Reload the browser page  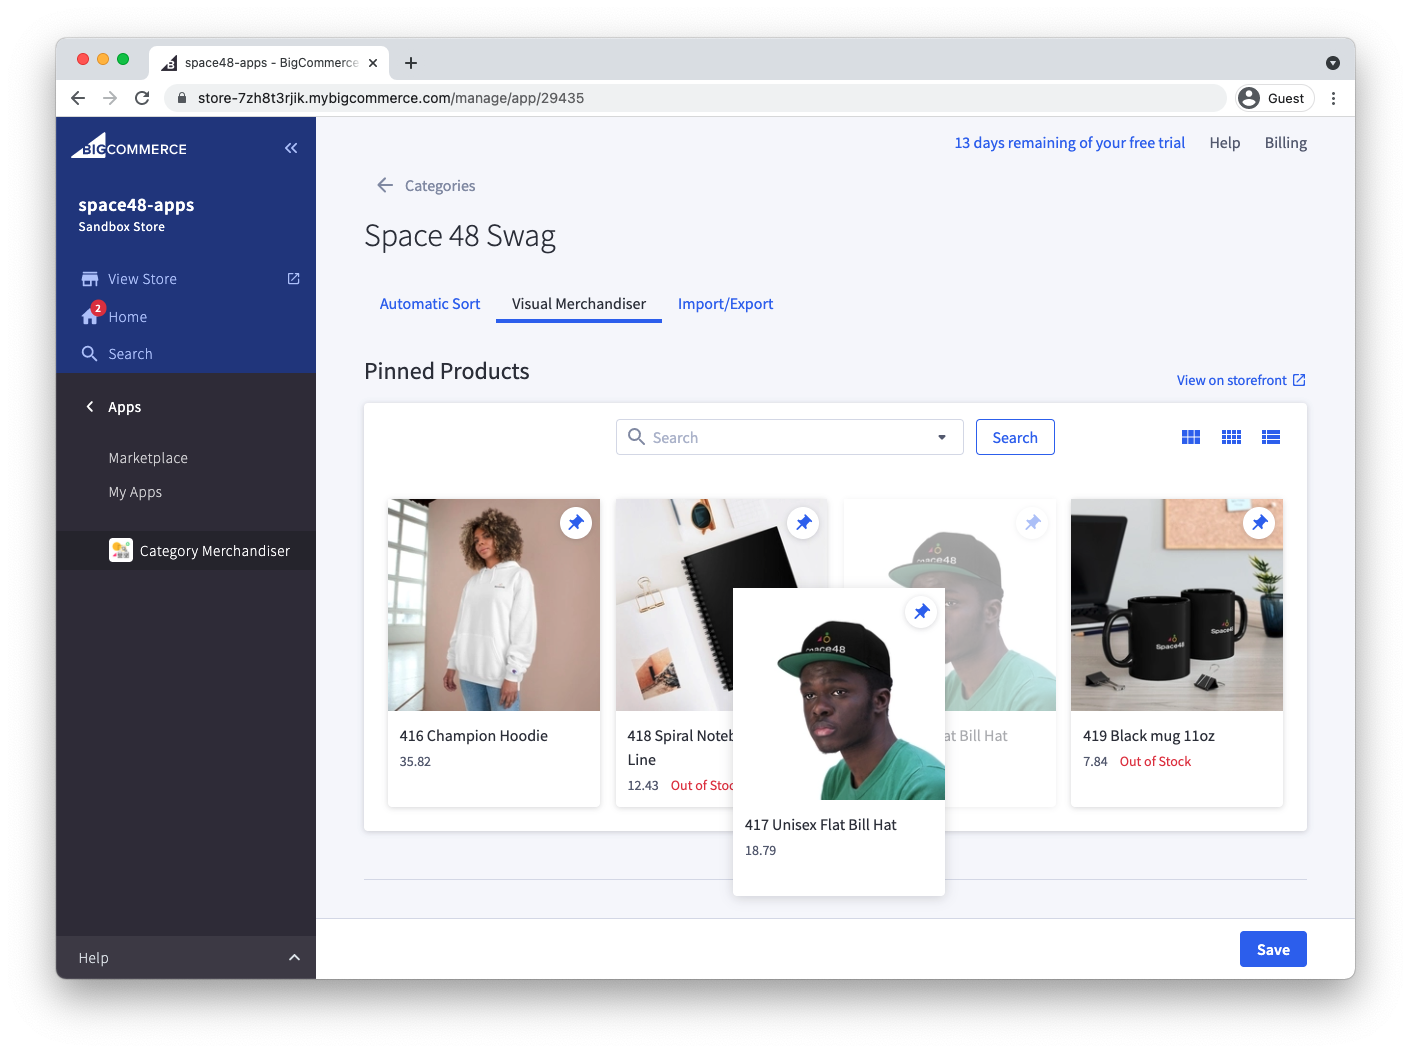[142, 98]
